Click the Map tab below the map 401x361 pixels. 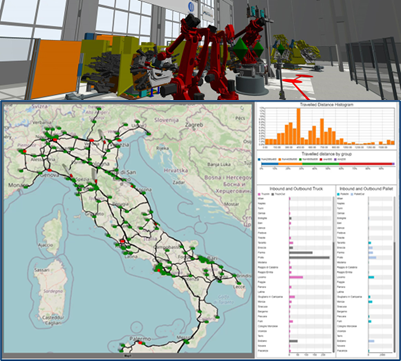pyautogui.click(x=127, y=355)
